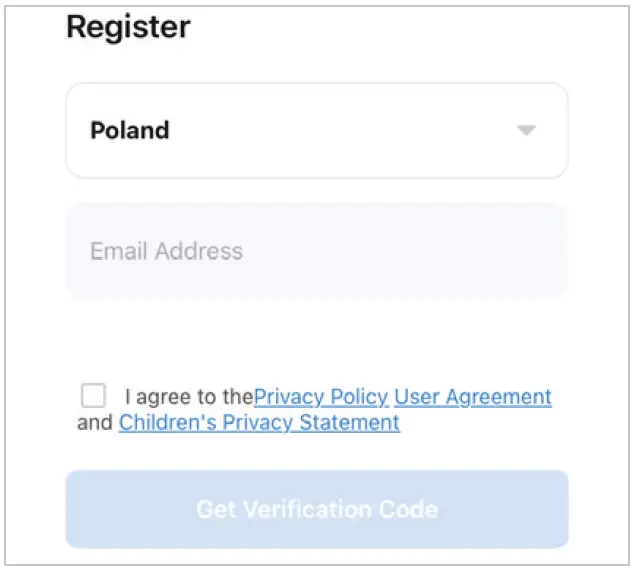Click the "I agree to the" label text
This screenshot has height=568, width=632.
189,397
